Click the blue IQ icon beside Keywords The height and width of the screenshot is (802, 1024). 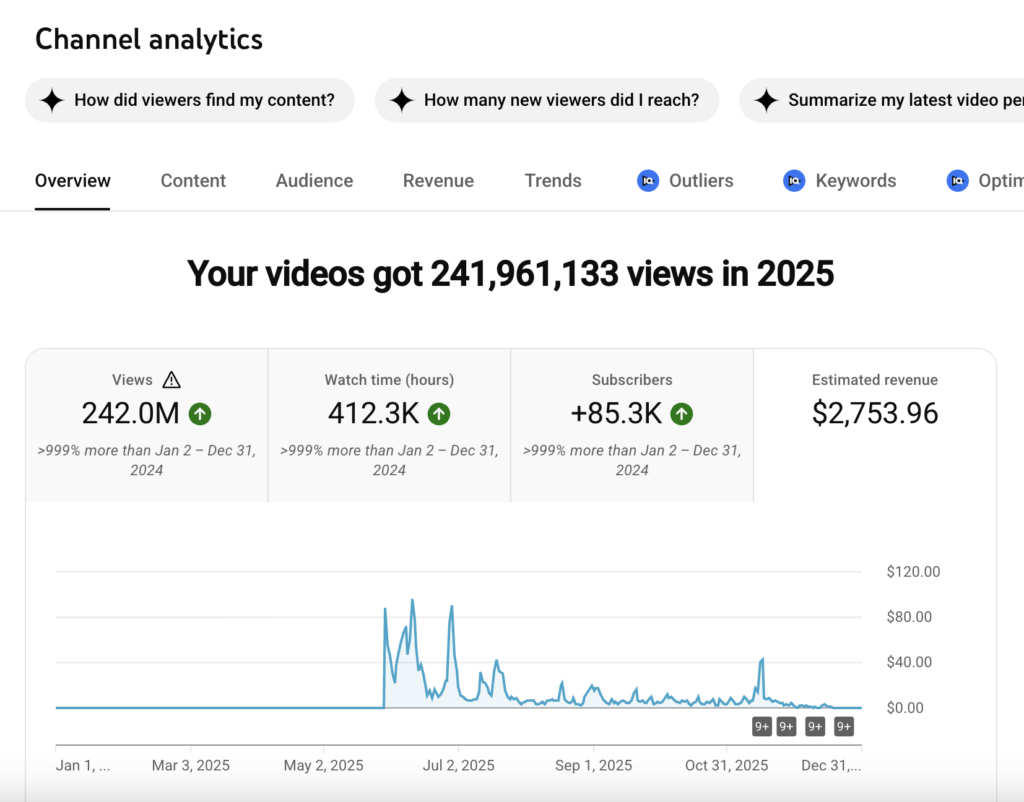coord(794,181)
